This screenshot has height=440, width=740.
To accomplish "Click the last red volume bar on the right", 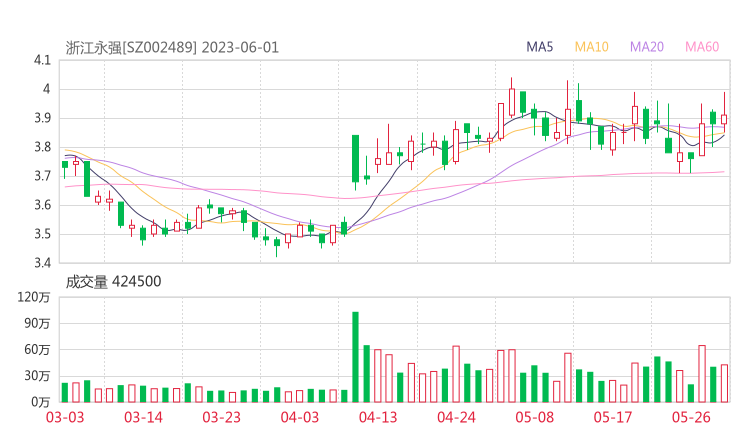I will (724, 383).
